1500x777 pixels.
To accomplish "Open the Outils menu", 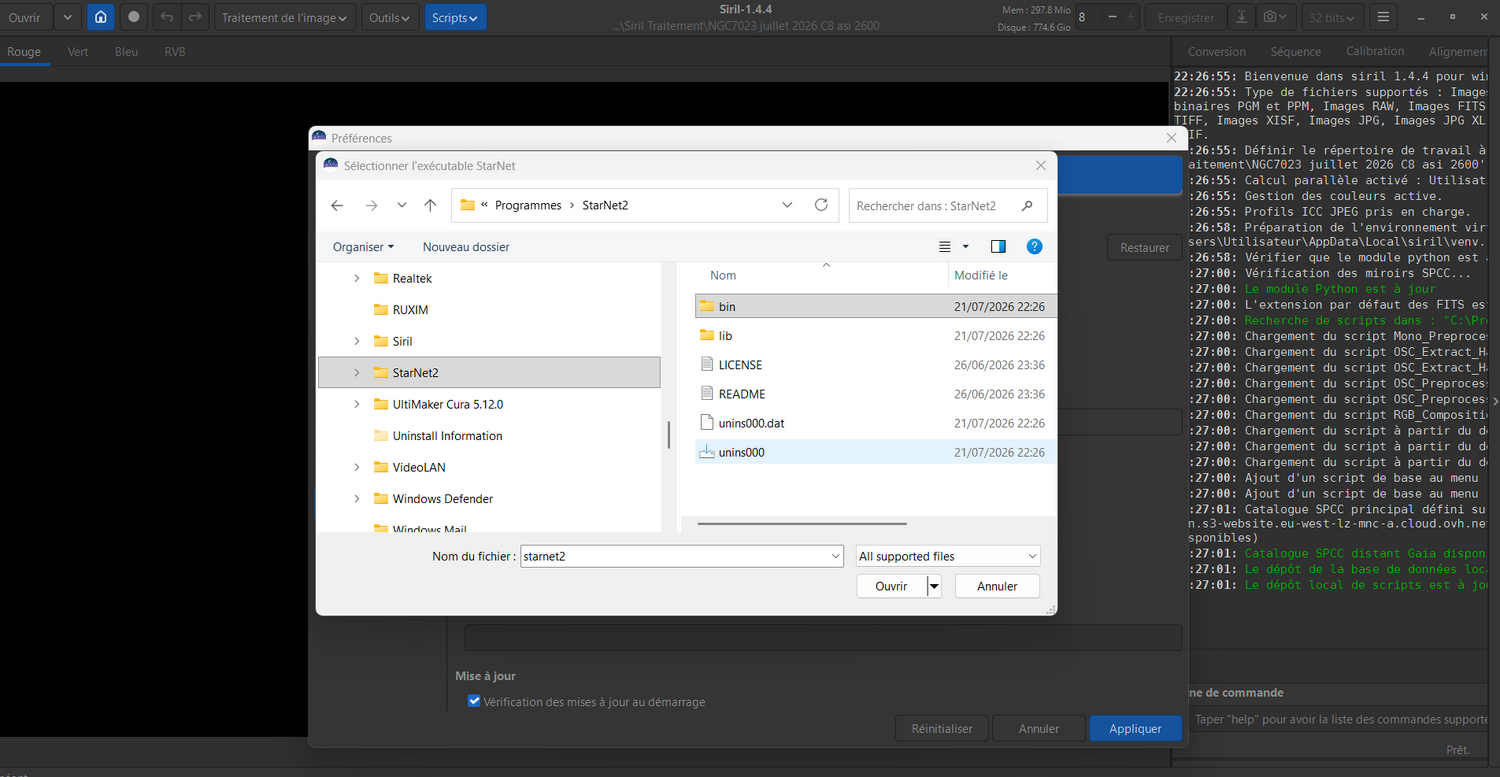I will [389, 17].
